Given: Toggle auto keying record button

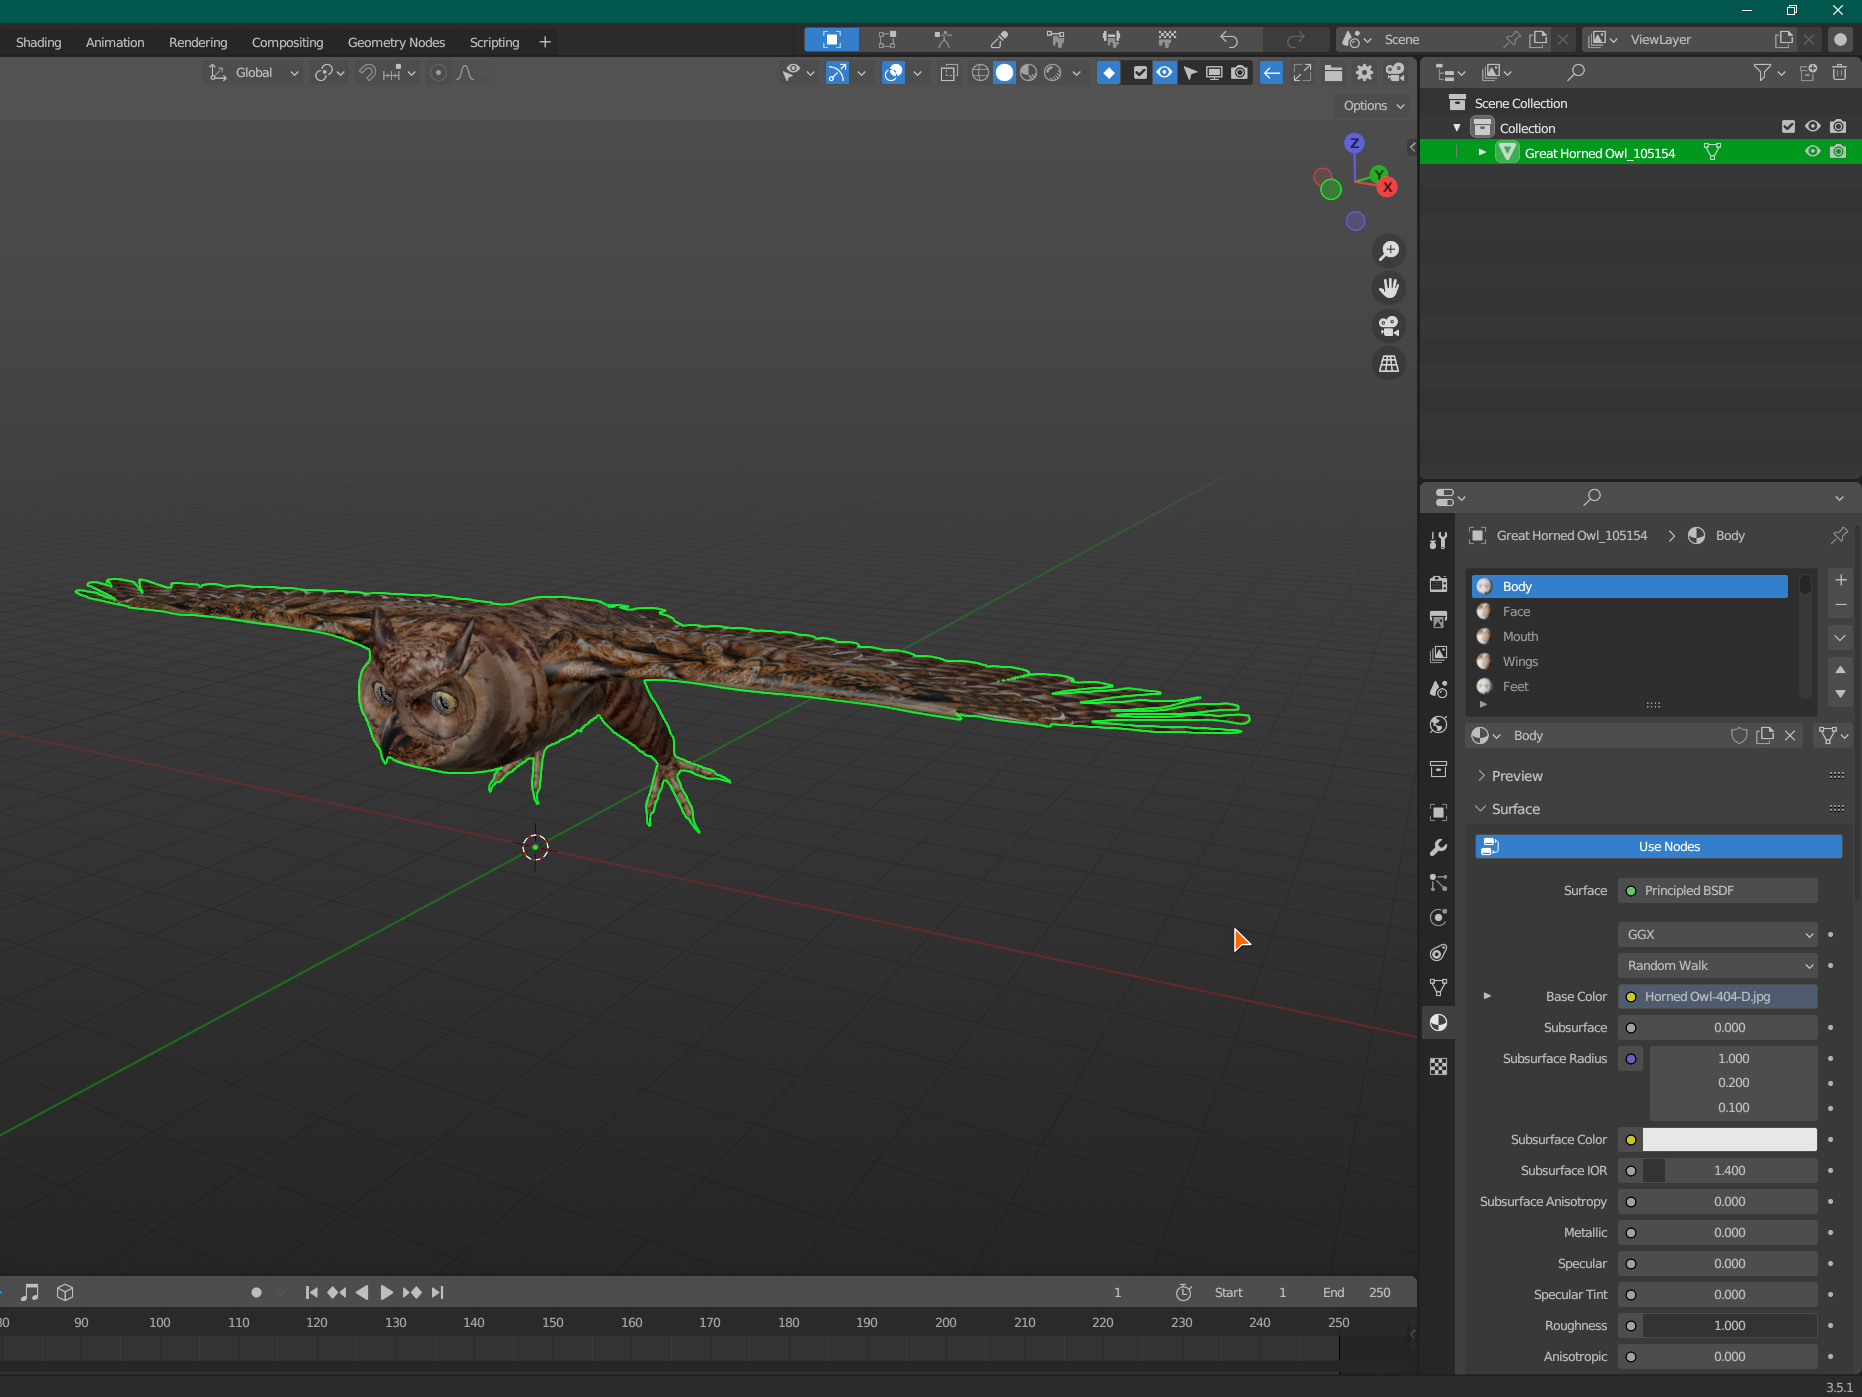Looking at the screenshot, I should tap(256, 1292).
